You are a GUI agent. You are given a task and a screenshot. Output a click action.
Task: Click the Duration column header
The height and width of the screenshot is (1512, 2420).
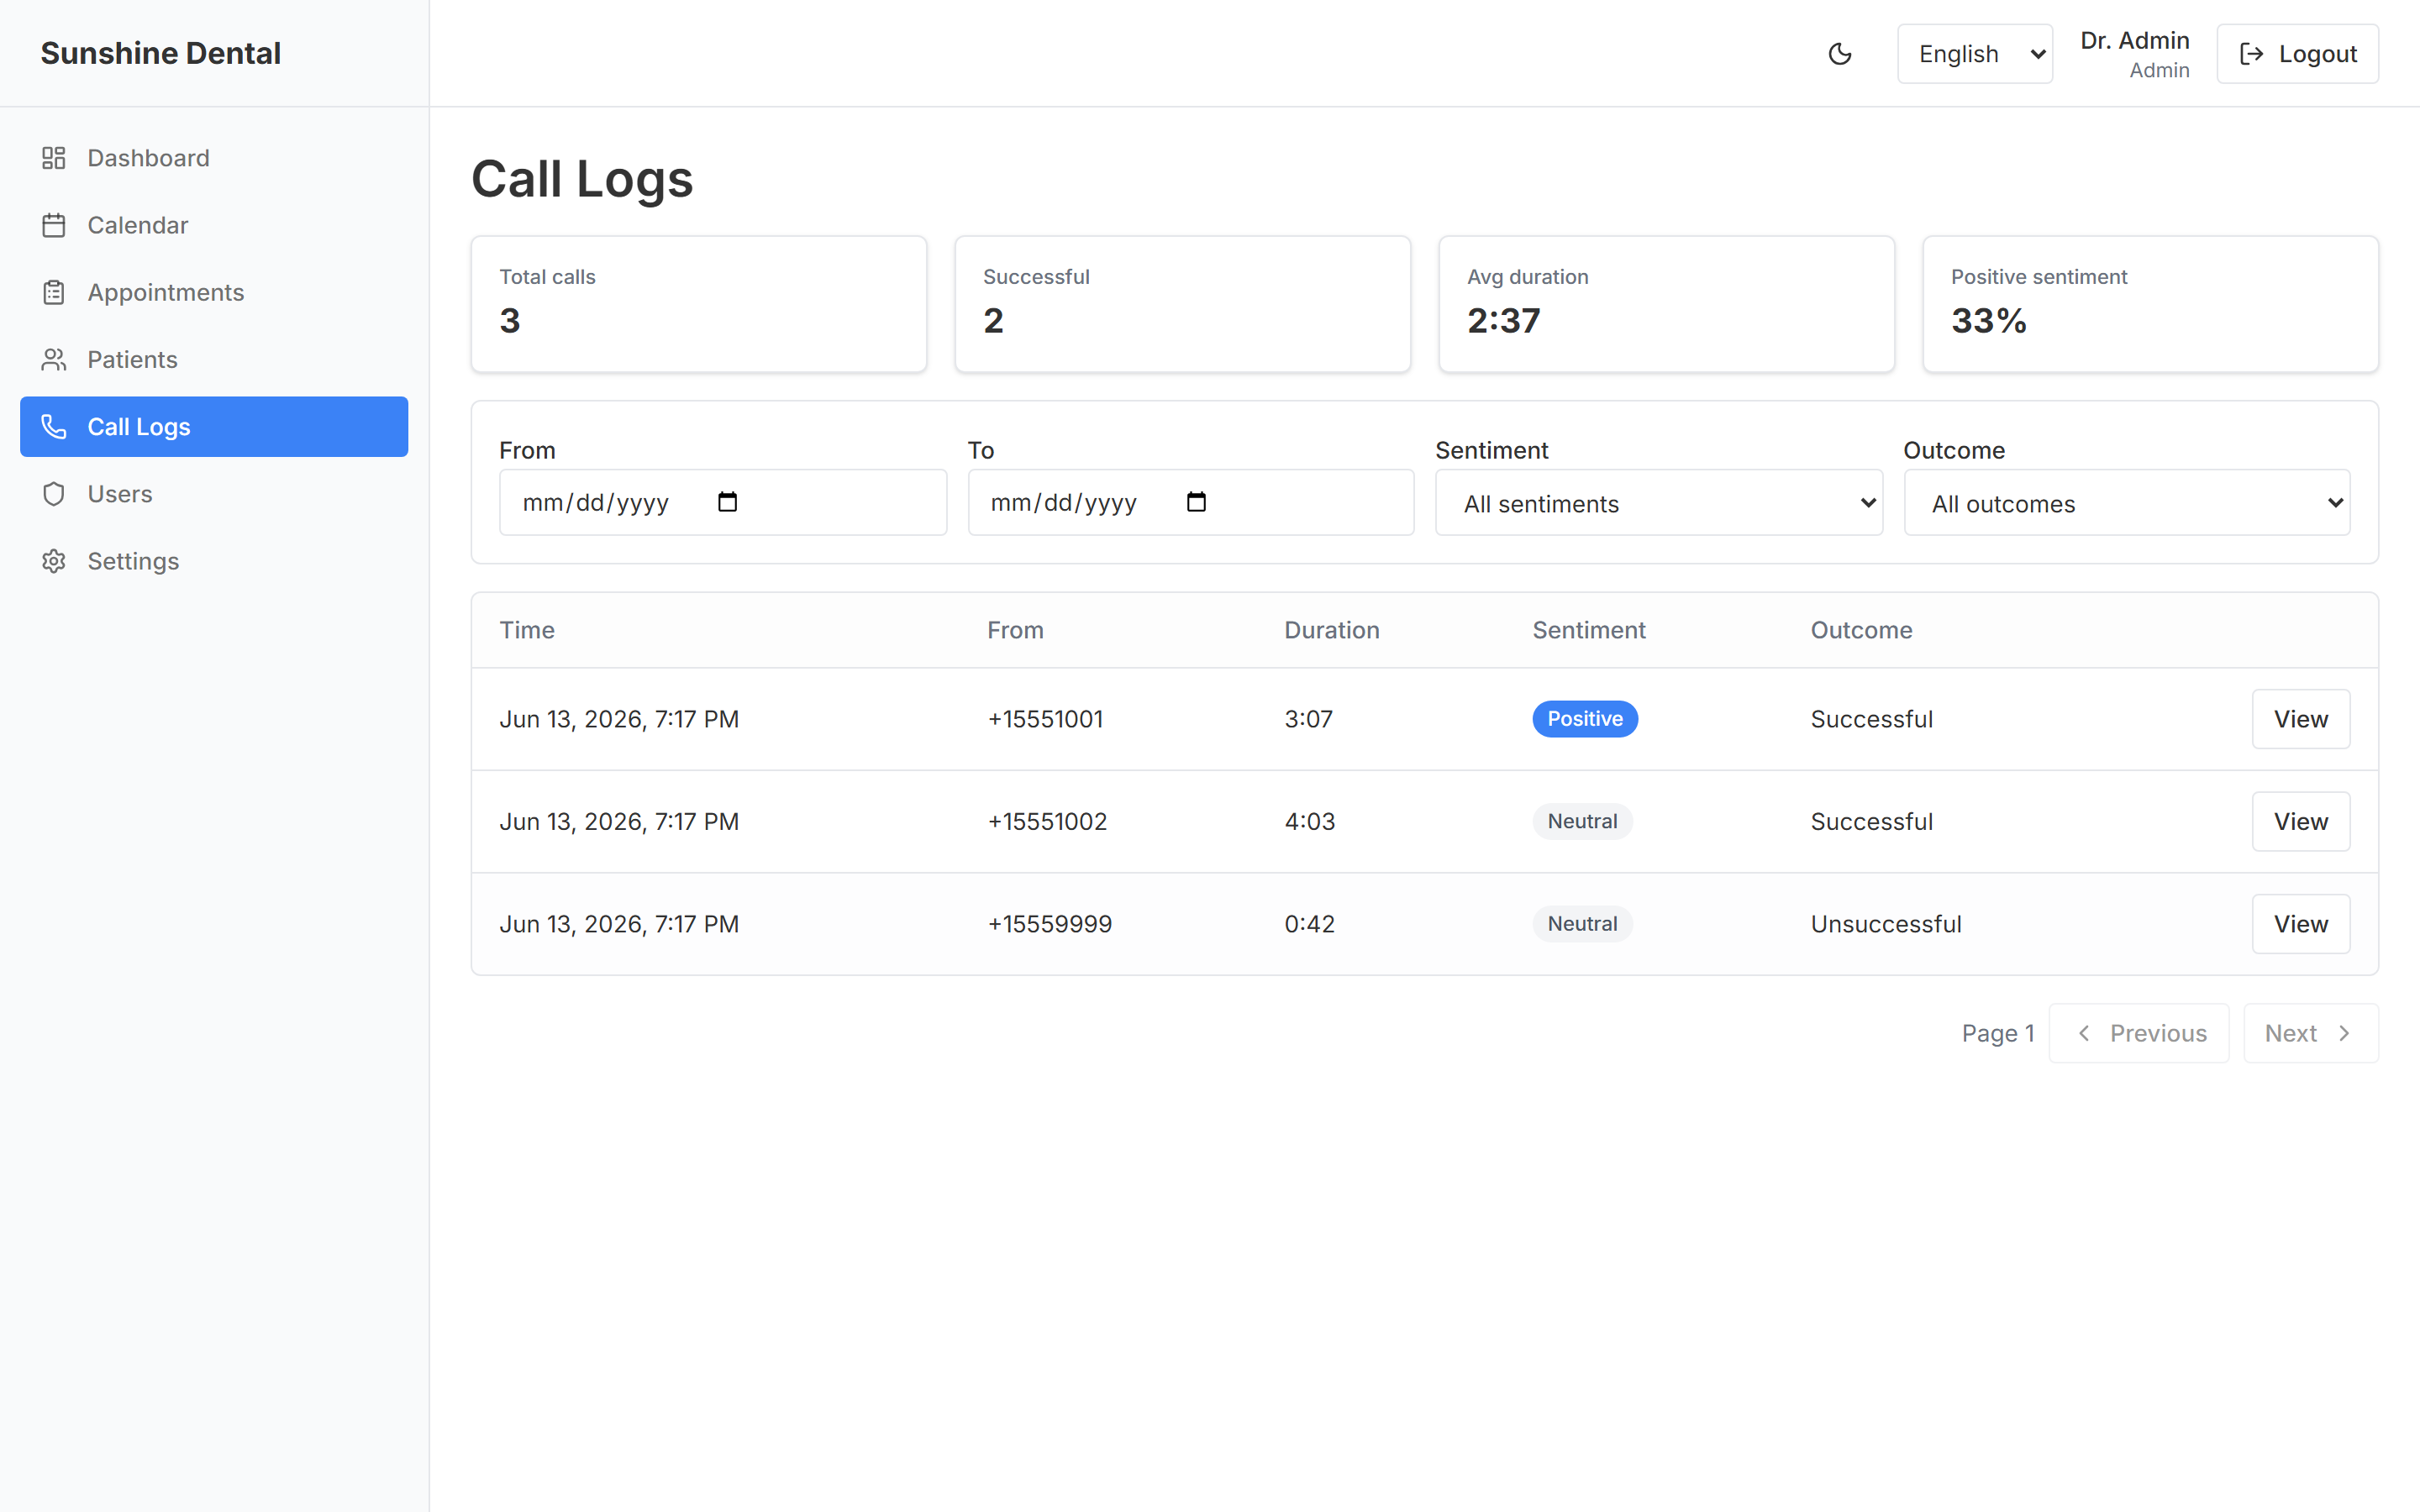coord(1332,630)
